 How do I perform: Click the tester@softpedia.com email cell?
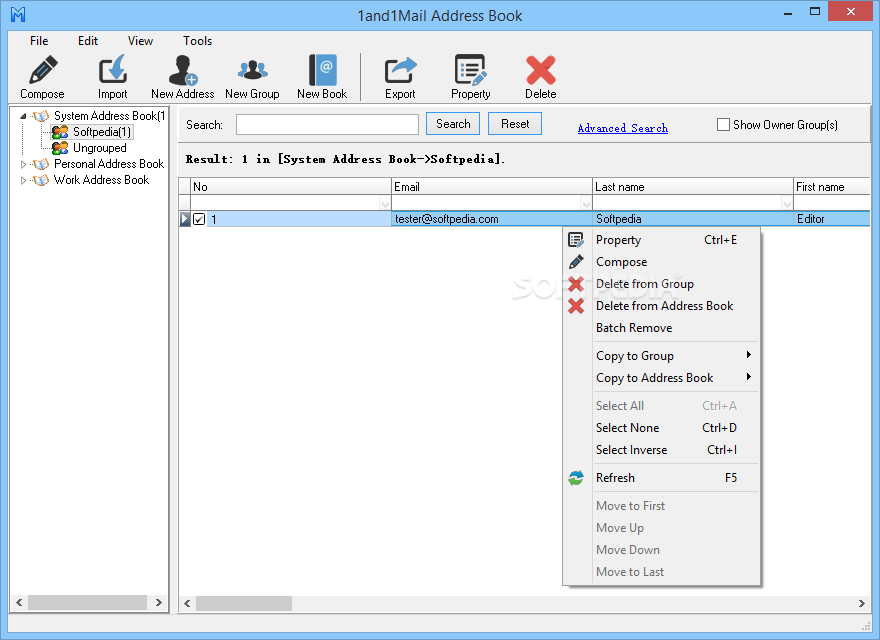coord(492,219)
